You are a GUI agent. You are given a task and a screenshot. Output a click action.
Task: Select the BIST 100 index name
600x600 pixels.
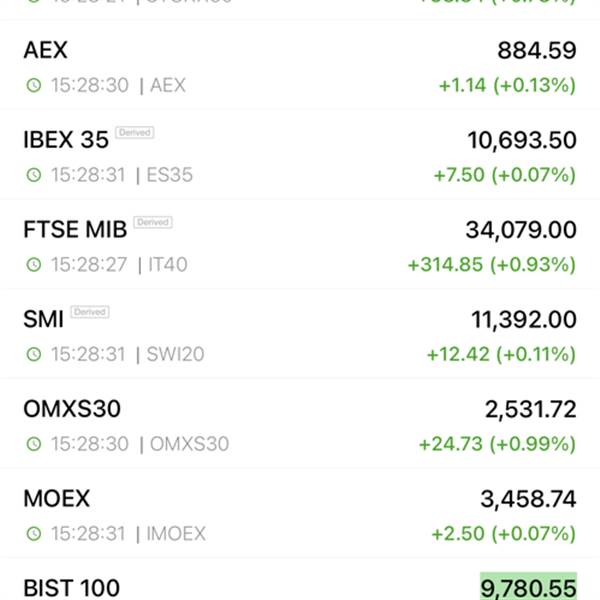coord(72,588)
